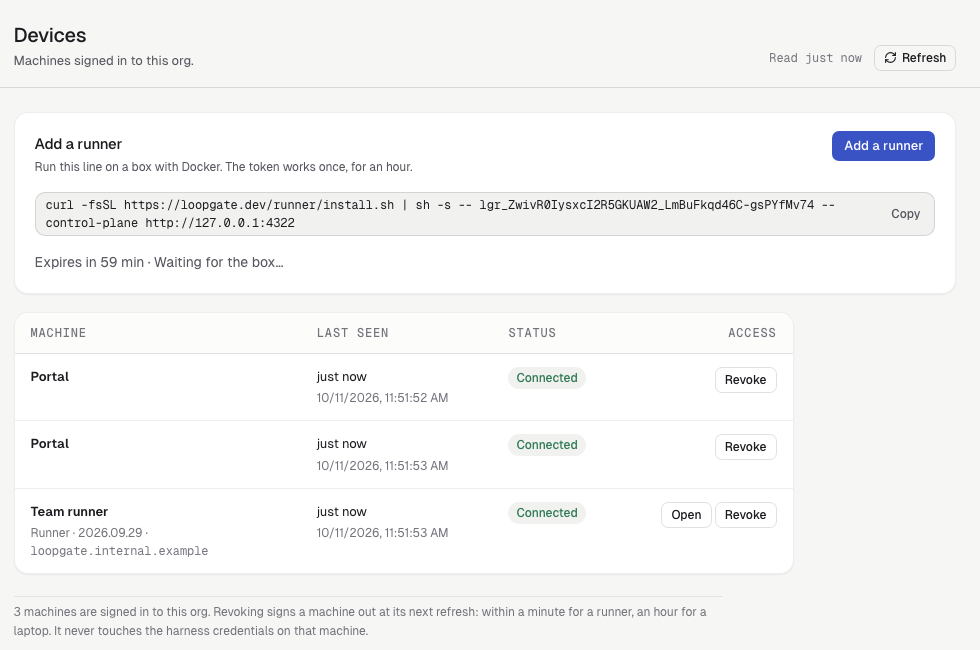The width and height of the screenshot is (980, 650).
Task: Open the Team runner machine
Action: [x=686, y=515]
